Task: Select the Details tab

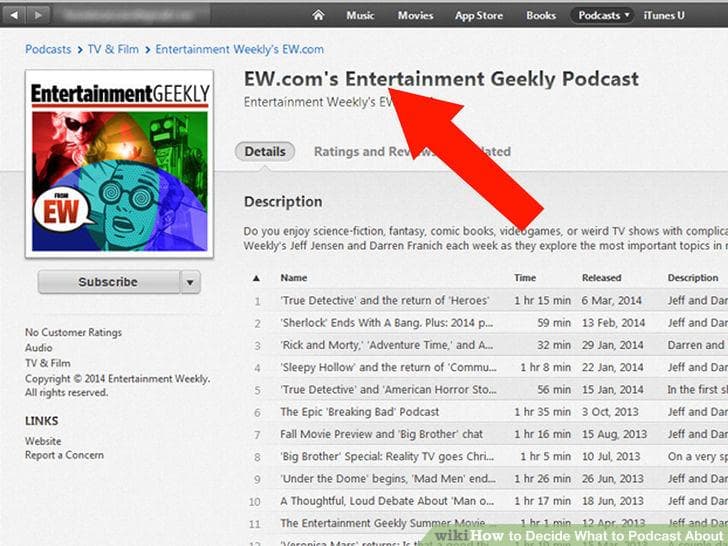Action: [265, 152]
